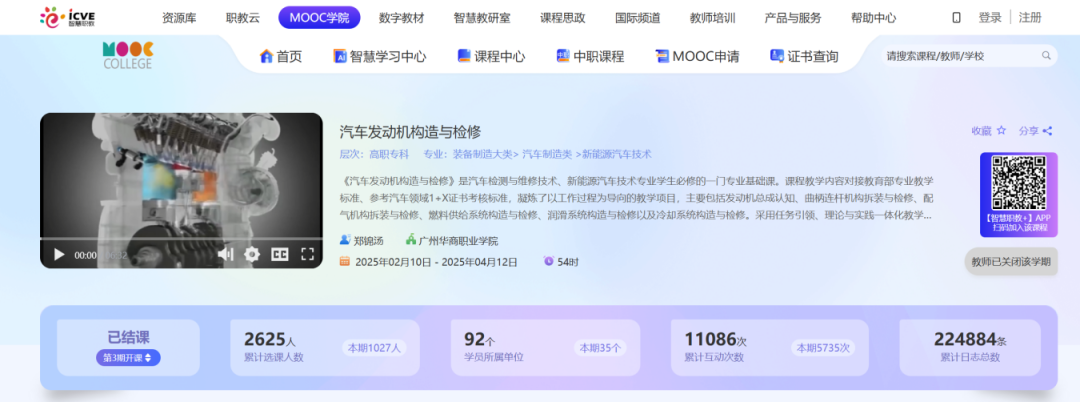Screen dimensions: 1080x402
Task: Click the mobile phone icon
Action: click(x=956, y=18)
